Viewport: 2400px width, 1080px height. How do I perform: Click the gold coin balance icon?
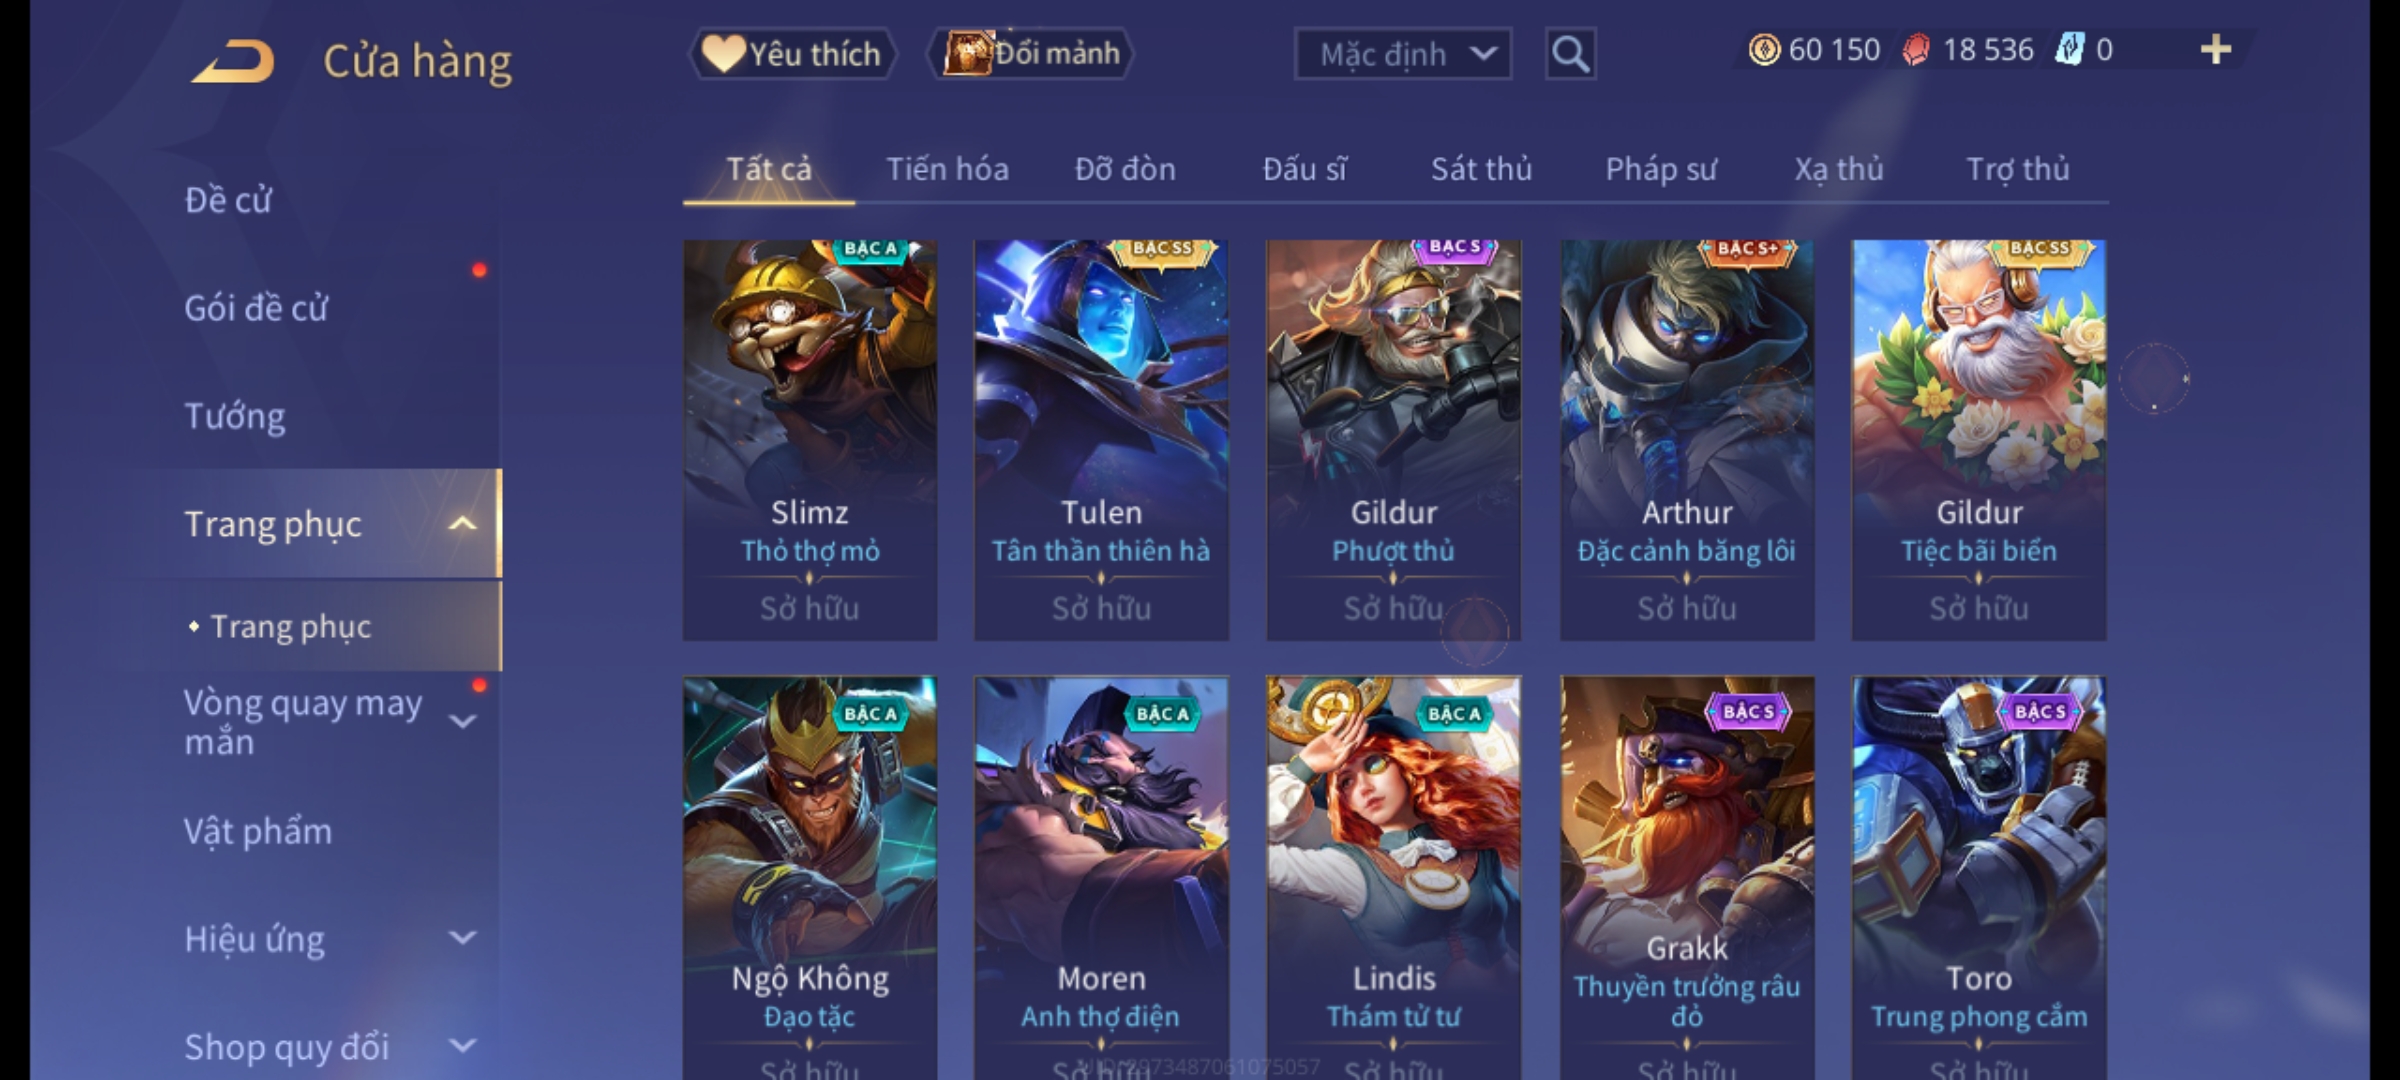point(1764,49)
